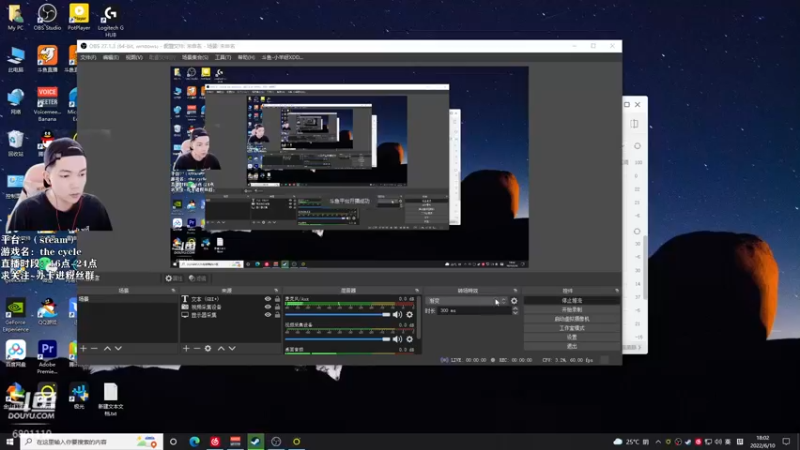
Task: Open the transition properties gear icon
Action: (514, 301)
